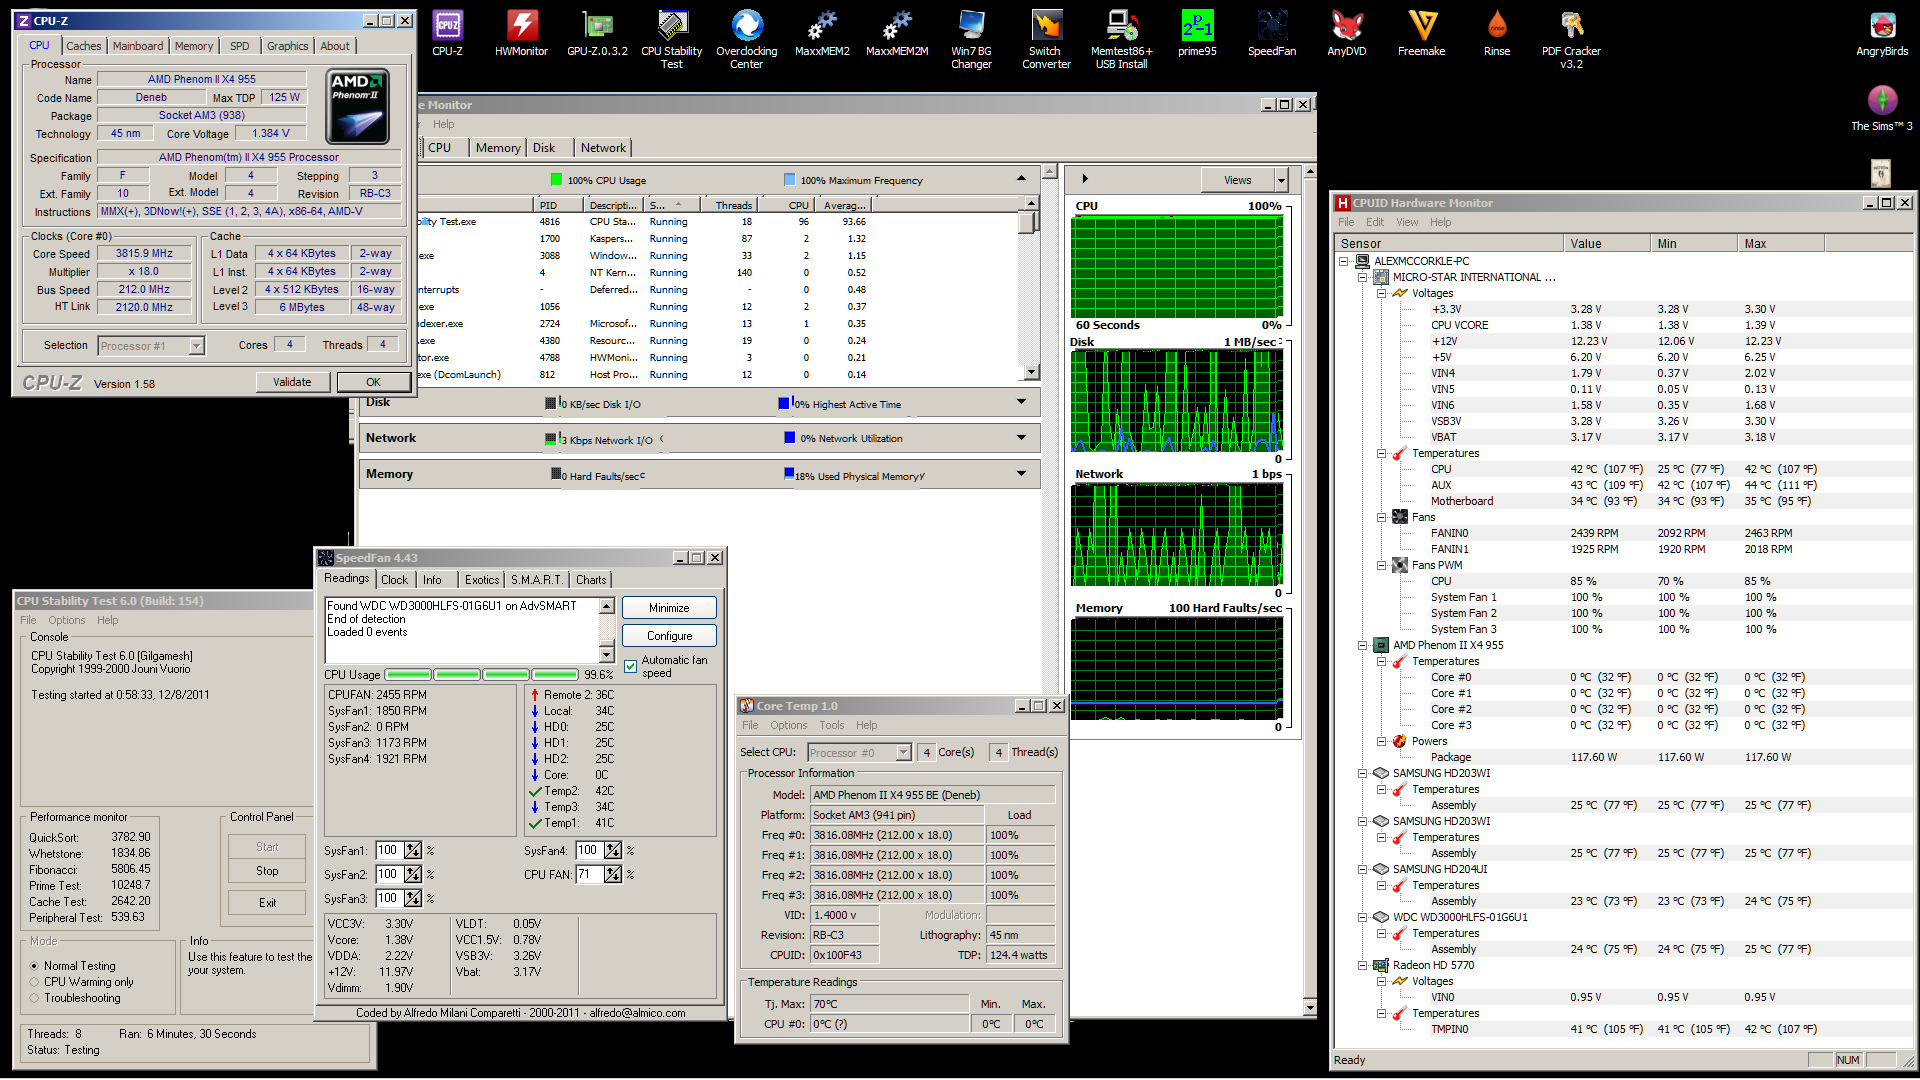Open Tools menu in Core Temp
This screenshot has height=1080, width=1920.
832,725
